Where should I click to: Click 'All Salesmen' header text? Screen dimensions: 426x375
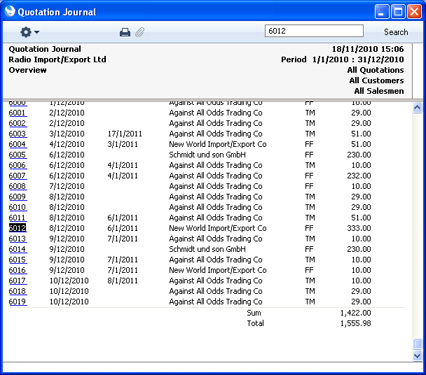point(379,91)
